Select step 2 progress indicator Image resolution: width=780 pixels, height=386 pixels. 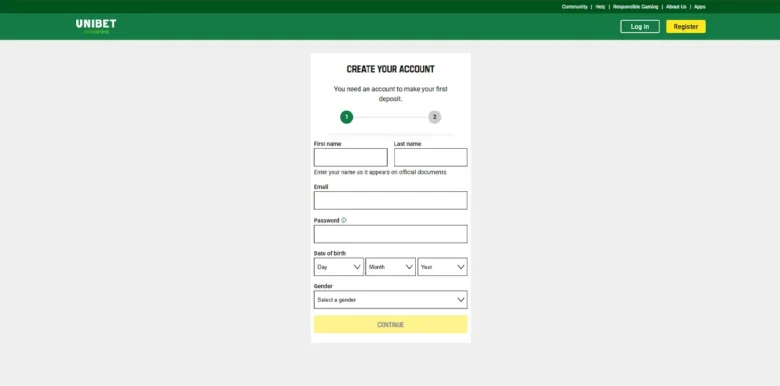point(435,117)
